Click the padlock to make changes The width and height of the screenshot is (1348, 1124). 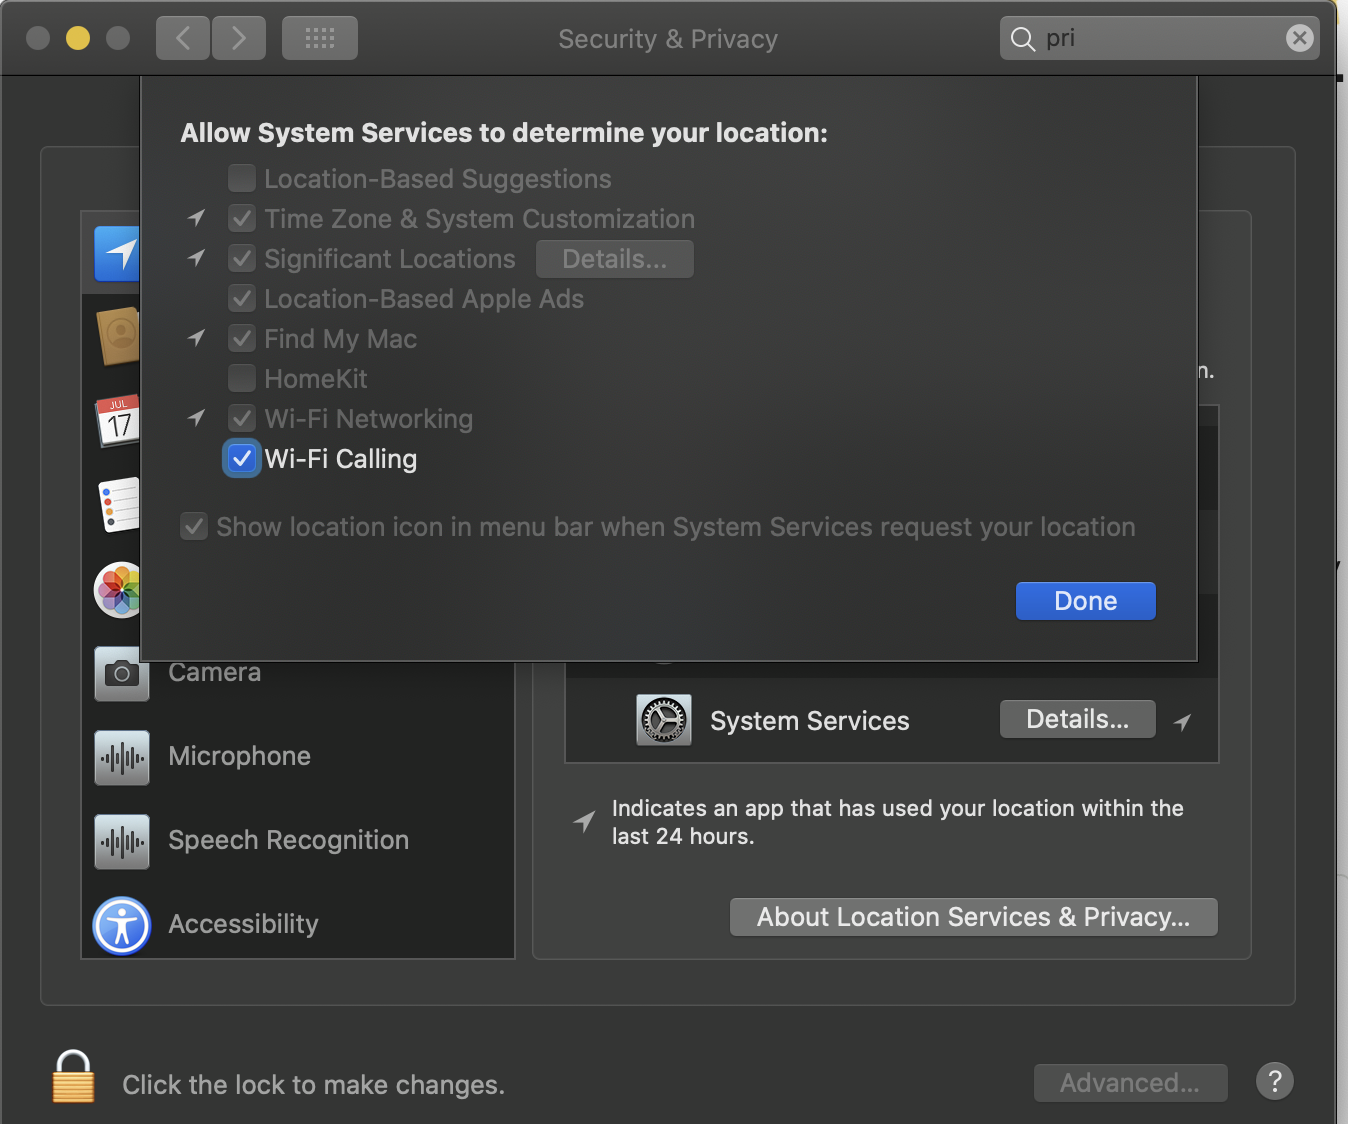click(x=73, y=1076)
